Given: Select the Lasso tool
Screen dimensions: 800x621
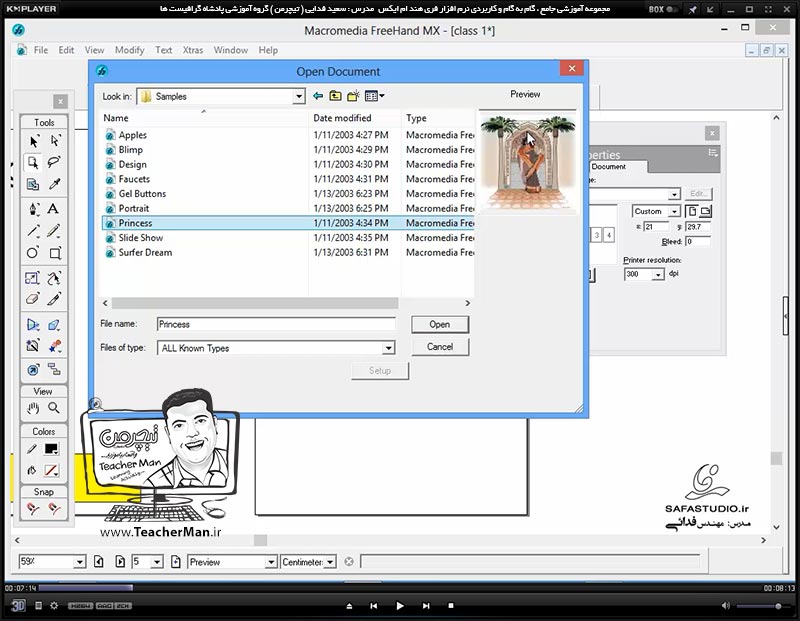Looking at the screenshot, I should click(x=54, y=163).
